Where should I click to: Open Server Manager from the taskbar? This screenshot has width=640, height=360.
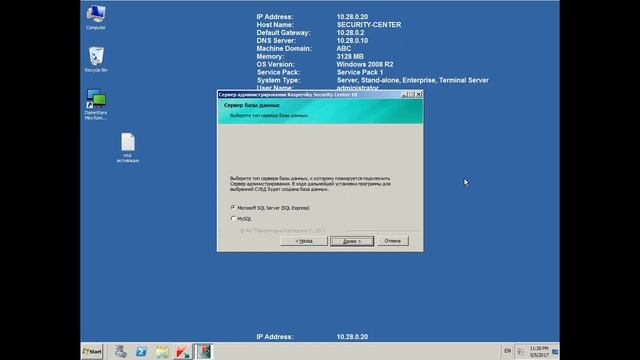click(120, 351)
